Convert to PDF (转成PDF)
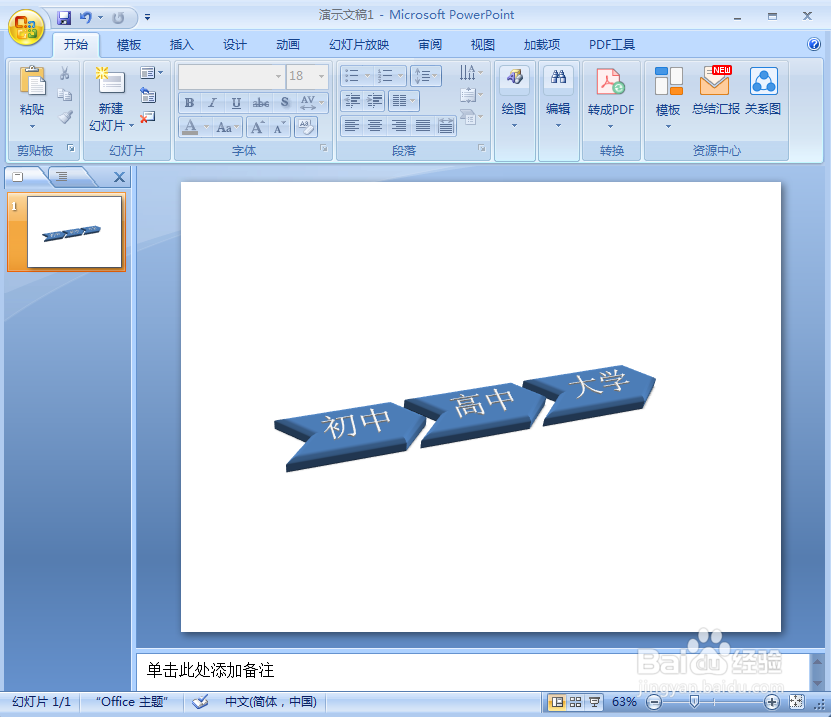Screen dimensions: 831x717 pos(611,98)
